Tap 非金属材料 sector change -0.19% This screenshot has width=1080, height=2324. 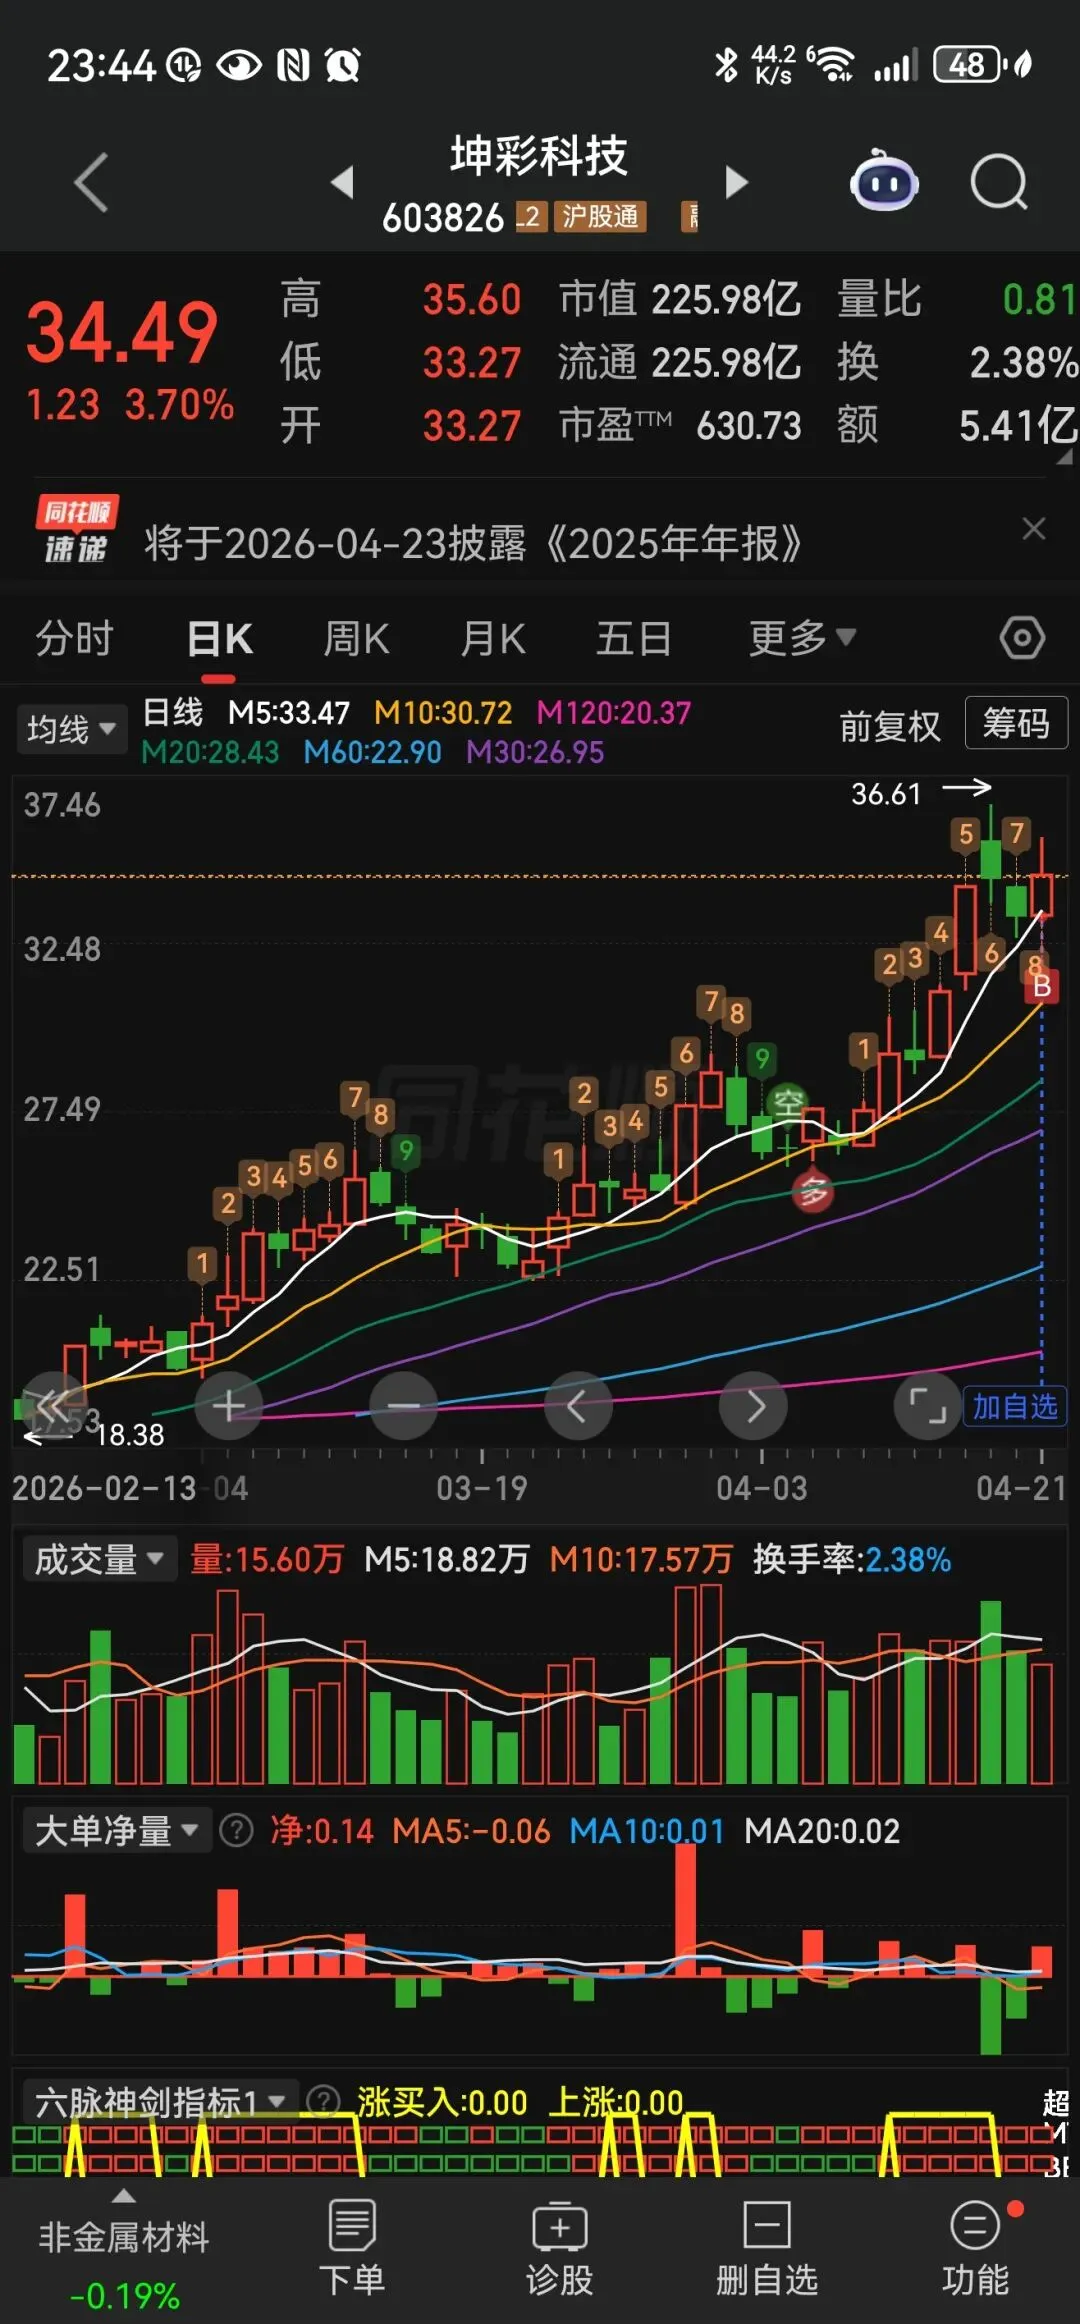[124, 2295]
